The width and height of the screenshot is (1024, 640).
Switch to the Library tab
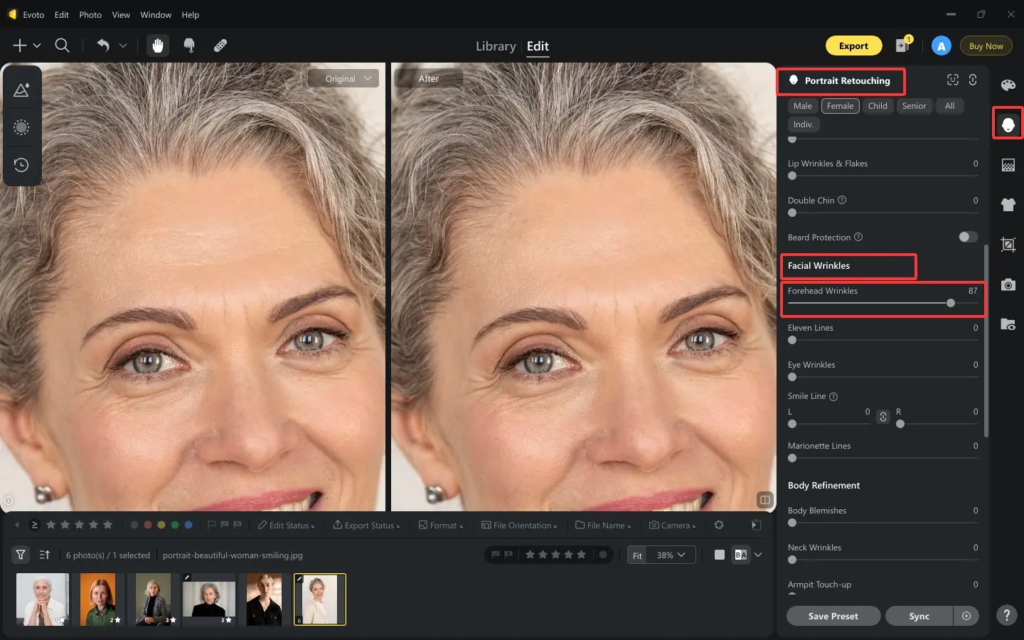[x=495, y=46]
